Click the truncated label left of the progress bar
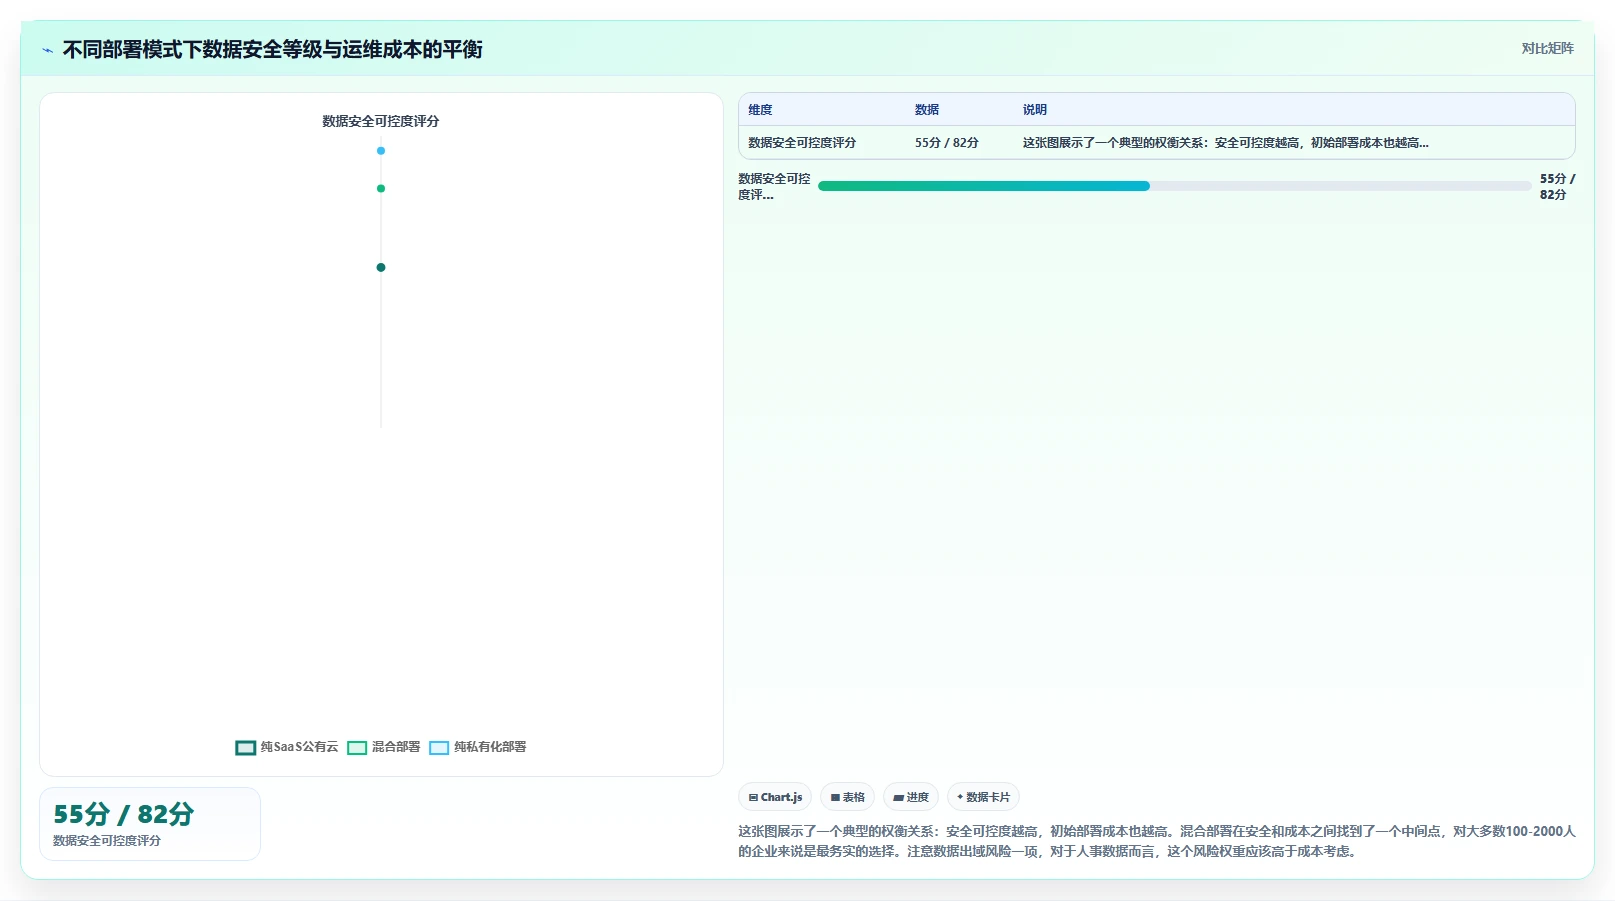Image resolution: width=1615 pixels, height=901 pixels. click(774, 187)
